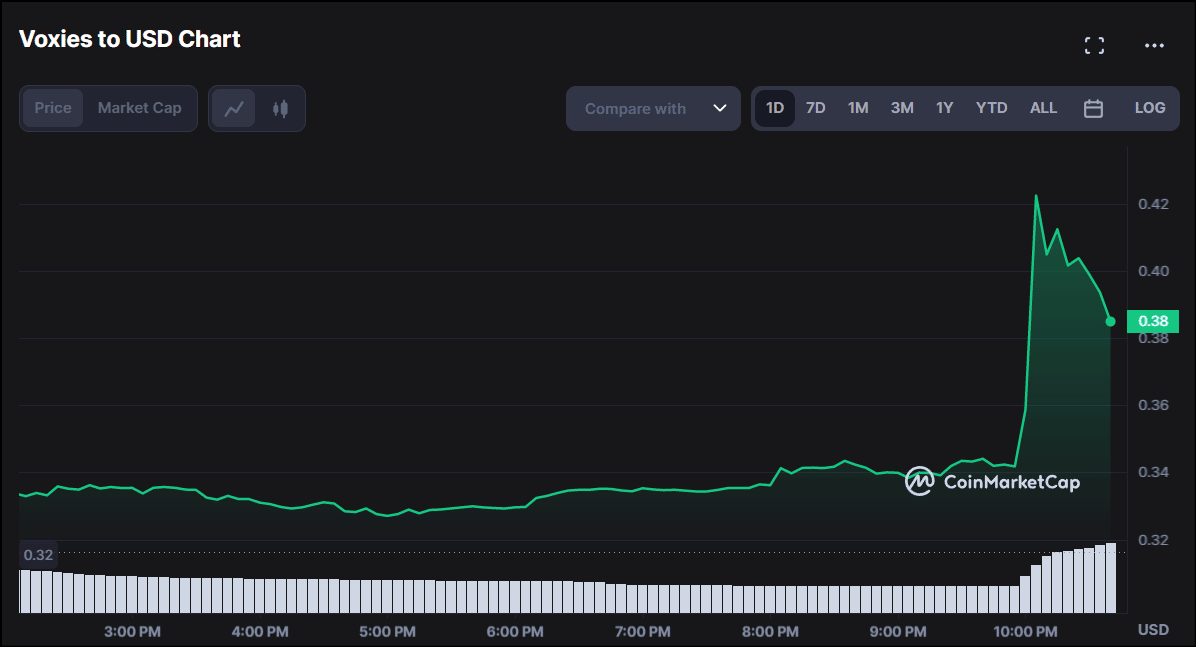
Task: Show the 1M time range
Action: click(x=858, y=108)
